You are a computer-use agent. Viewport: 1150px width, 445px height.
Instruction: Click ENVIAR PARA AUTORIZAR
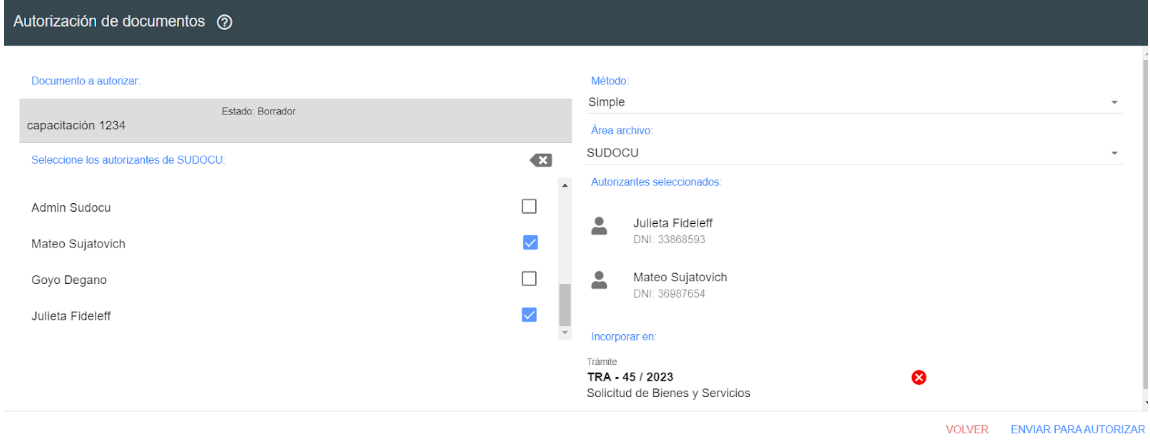[1077, 429]
